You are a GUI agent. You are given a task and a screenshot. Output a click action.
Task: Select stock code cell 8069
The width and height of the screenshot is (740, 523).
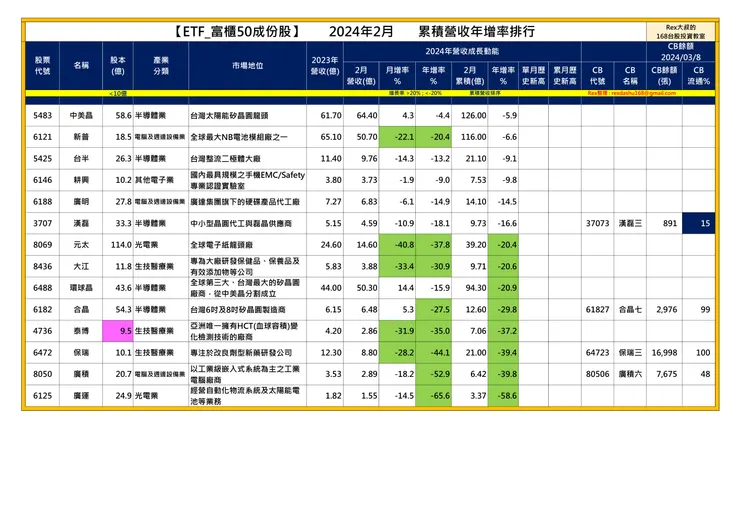42,245
